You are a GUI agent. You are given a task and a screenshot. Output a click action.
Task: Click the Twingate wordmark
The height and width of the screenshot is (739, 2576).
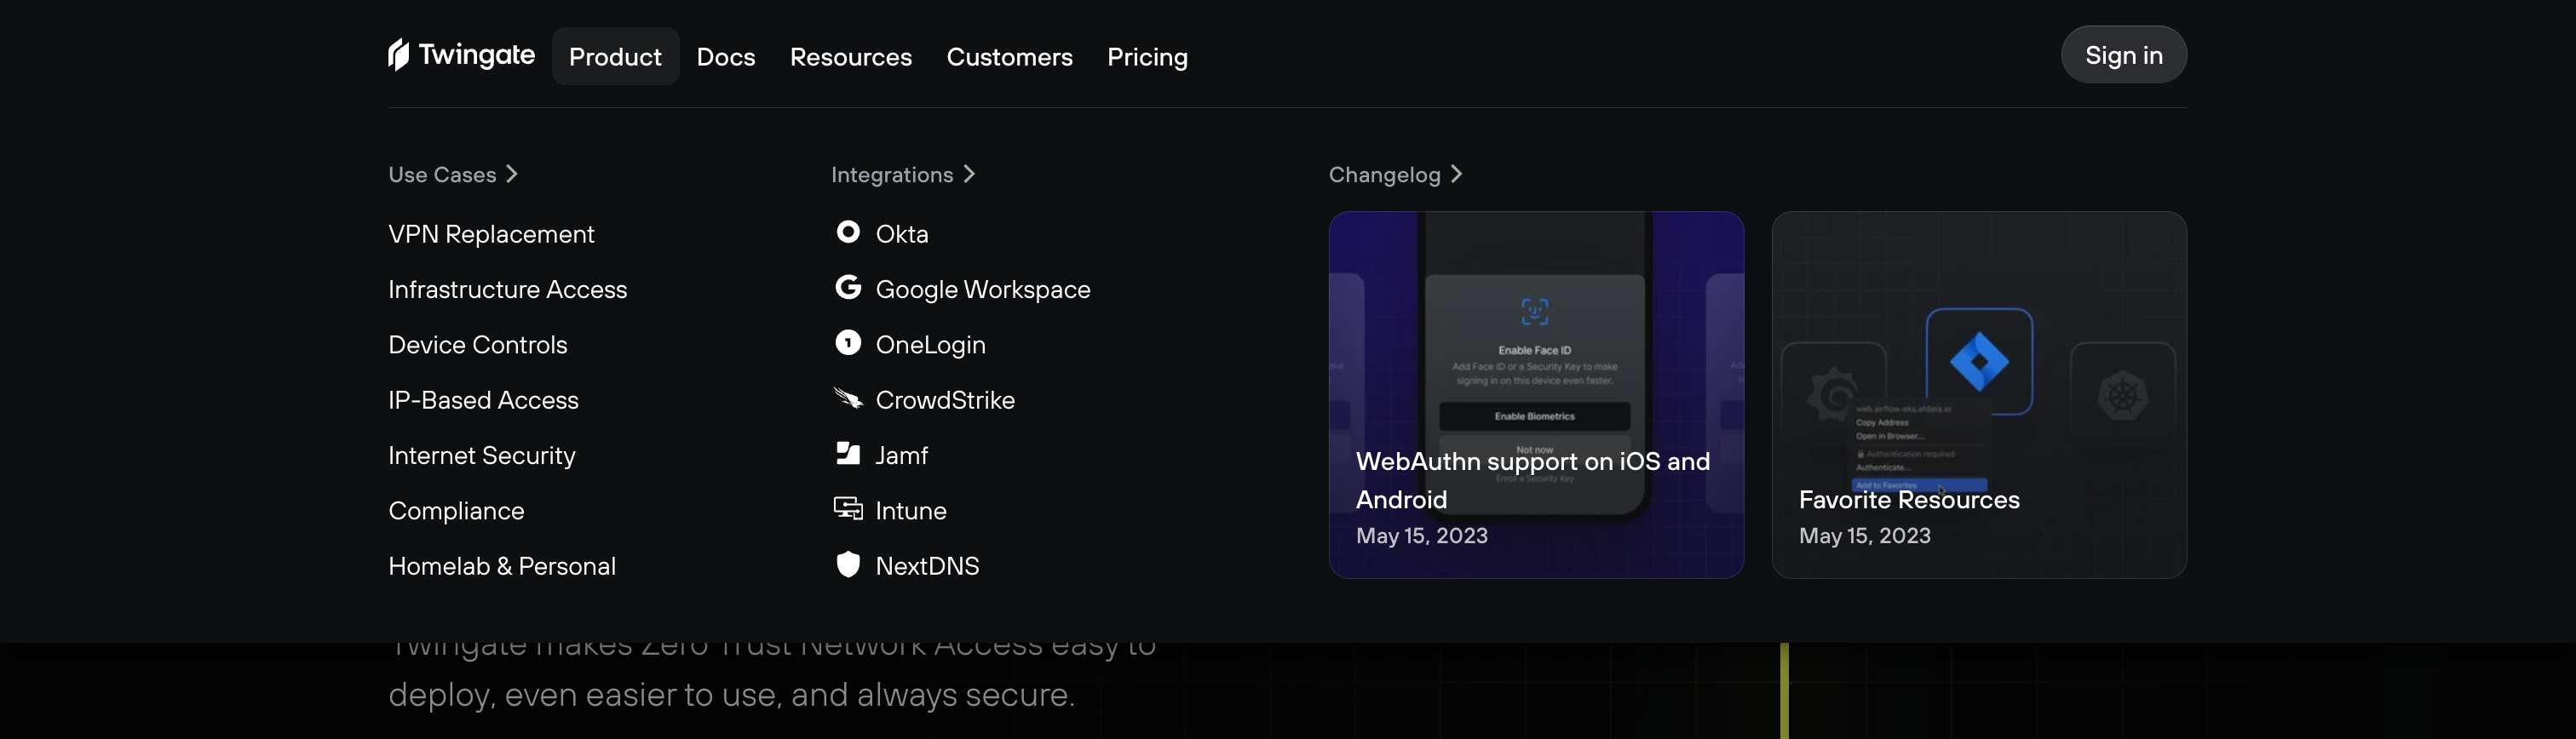(x=477, y=55)
